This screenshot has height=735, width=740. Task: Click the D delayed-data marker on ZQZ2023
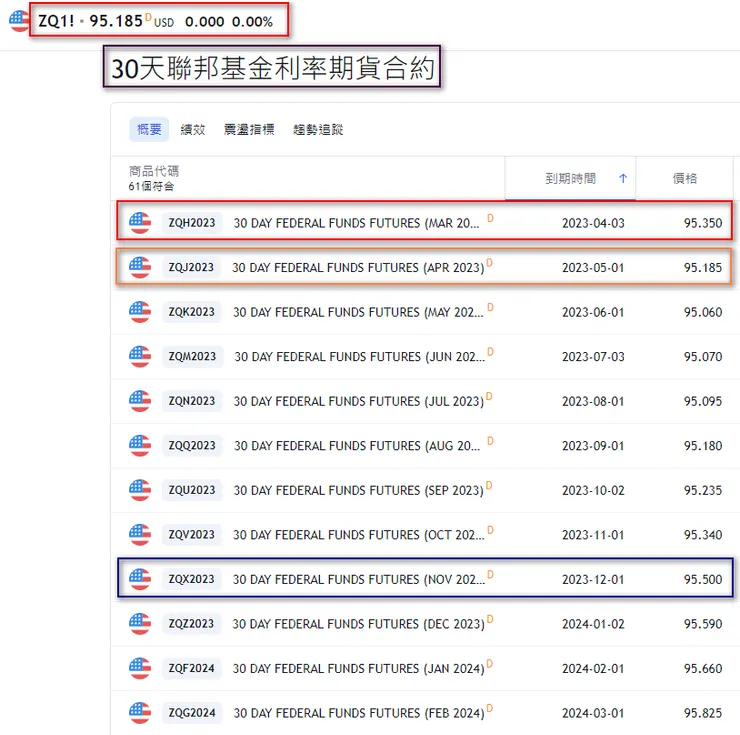click(490, 619)
